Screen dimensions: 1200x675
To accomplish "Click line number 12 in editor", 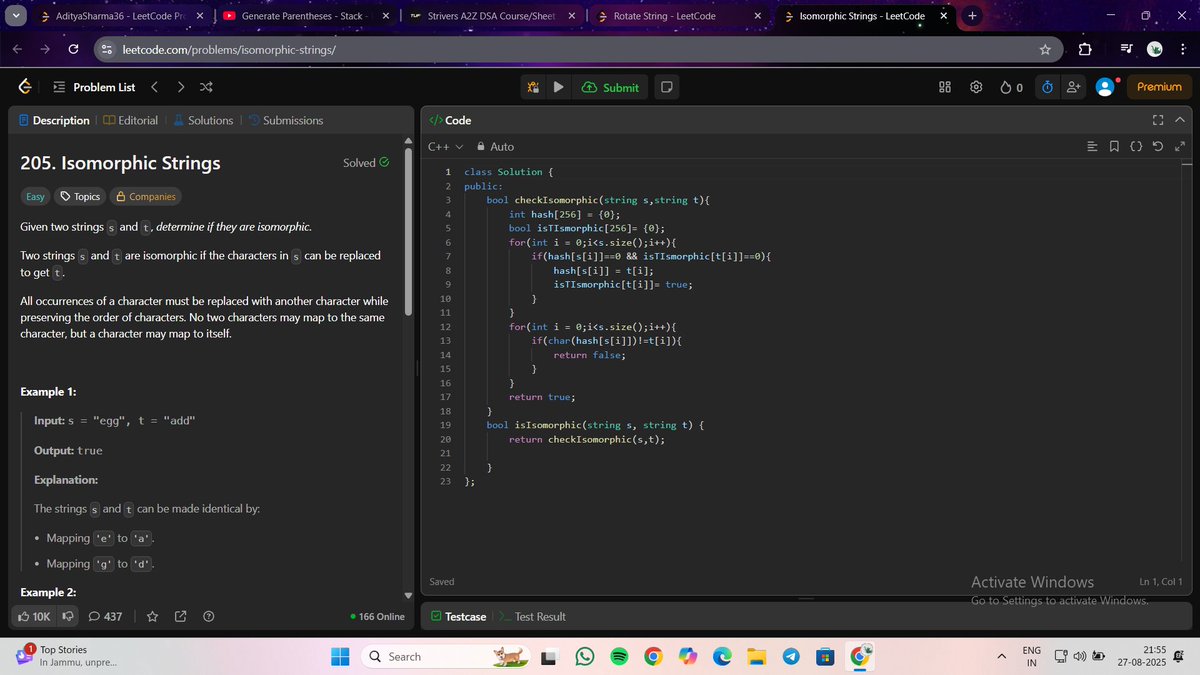I will coord(446,327).
